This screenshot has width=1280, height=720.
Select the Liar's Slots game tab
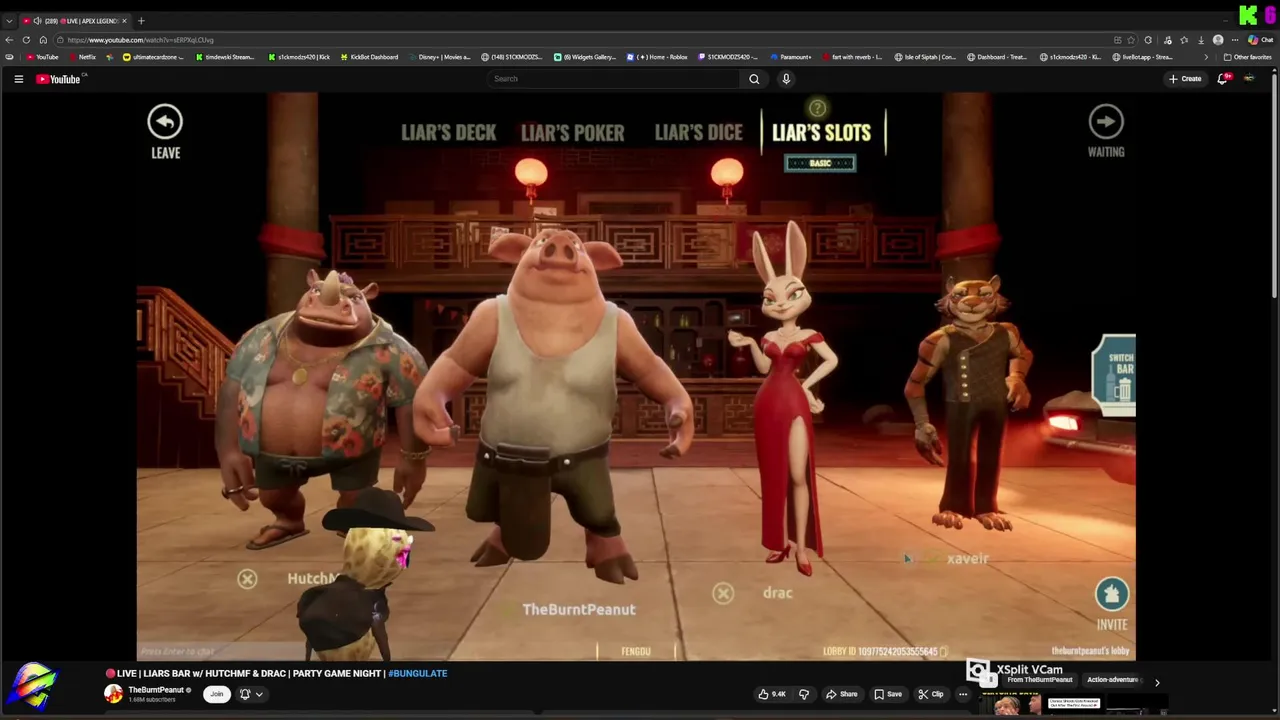(x=821, y=132)
